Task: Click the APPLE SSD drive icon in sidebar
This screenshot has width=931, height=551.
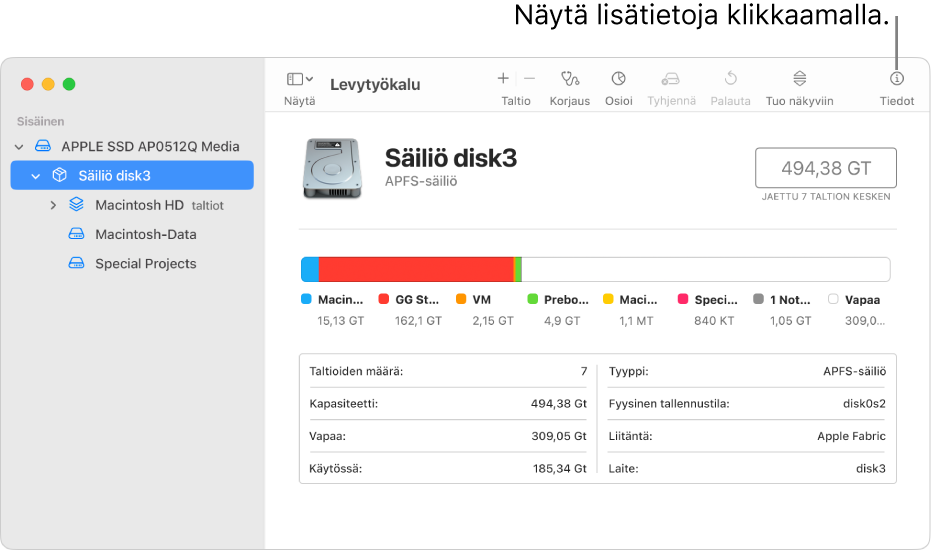Action: click(43, 146)
